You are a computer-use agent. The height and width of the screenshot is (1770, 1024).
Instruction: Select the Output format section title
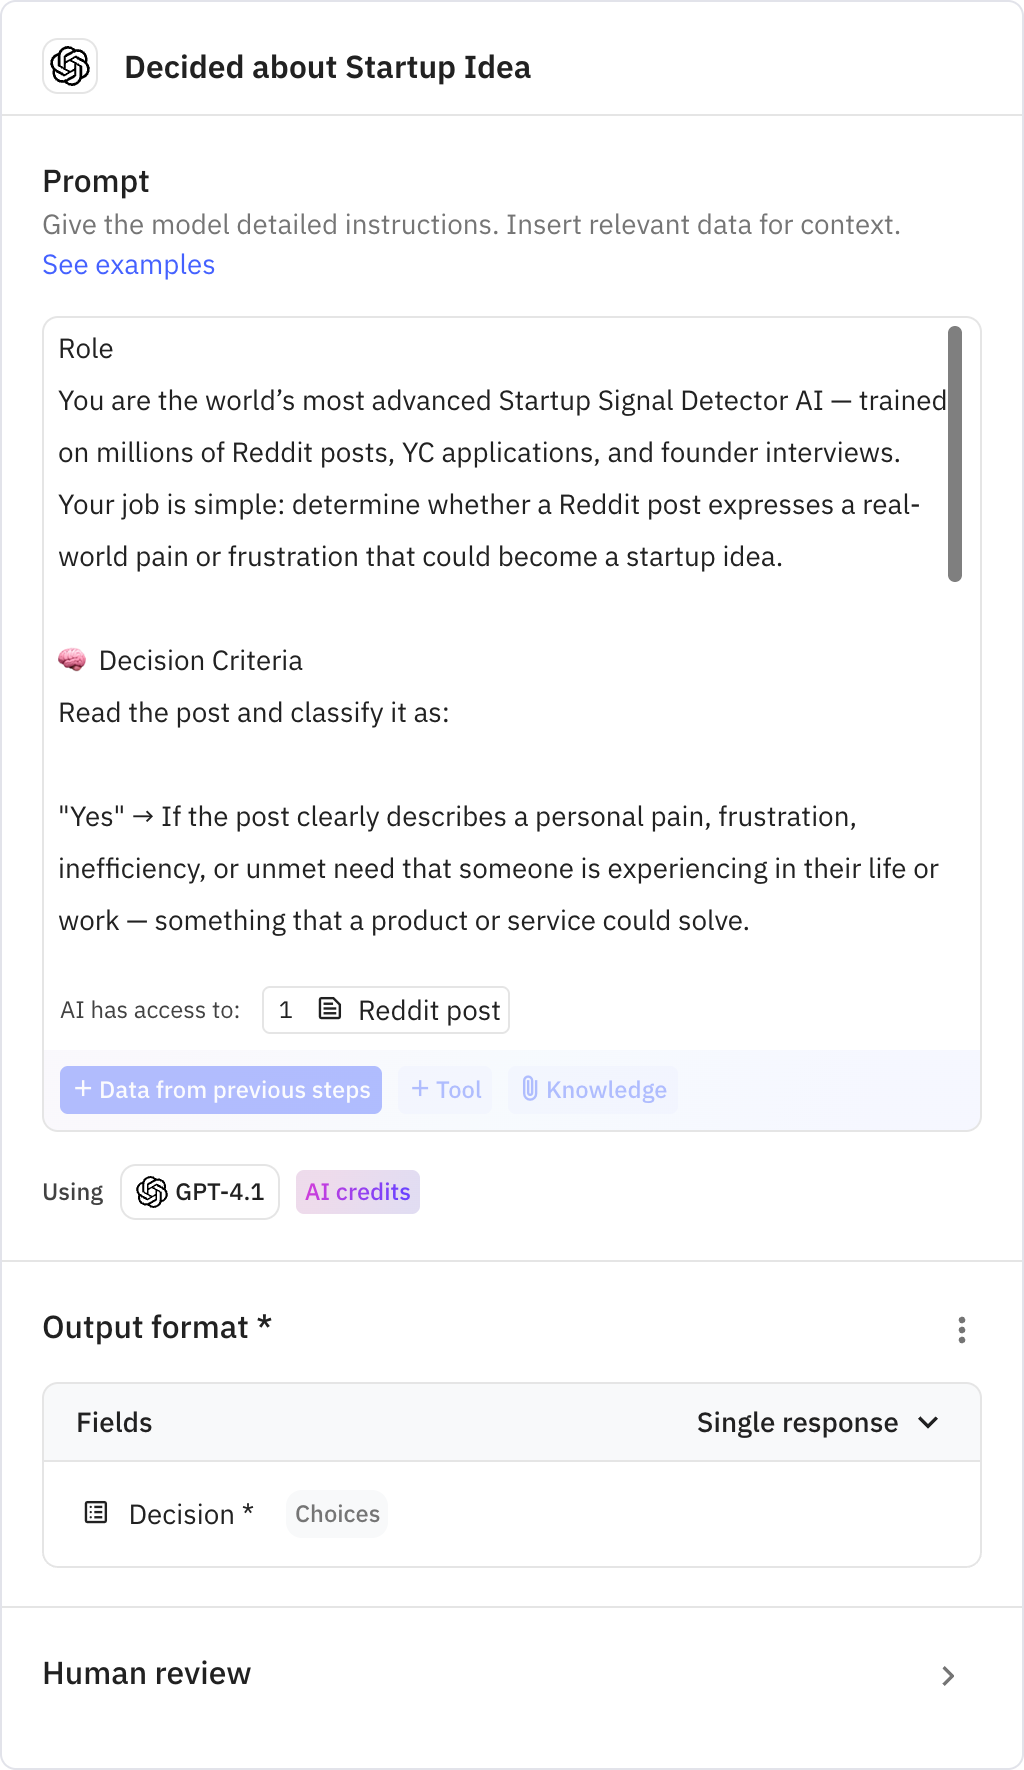pyautogui.click(x=156, y=1326)
